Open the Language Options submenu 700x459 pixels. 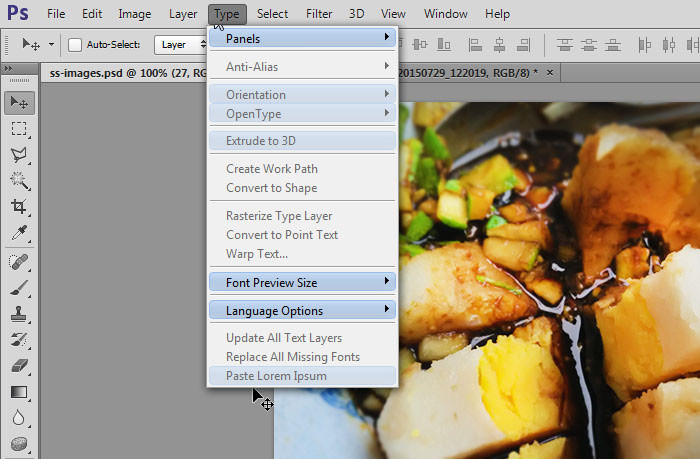tap(302, 311)
